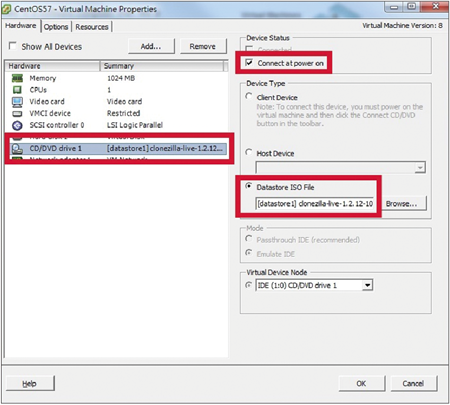Viewport: 450px width, 405px height.
Task: Select Datastore ISO File radio button
Action: [249, 186]
